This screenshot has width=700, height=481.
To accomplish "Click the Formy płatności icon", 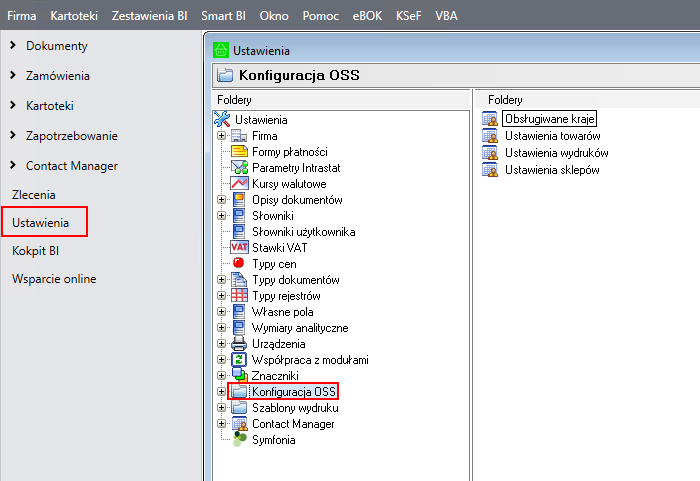I will tap(239, 152).
